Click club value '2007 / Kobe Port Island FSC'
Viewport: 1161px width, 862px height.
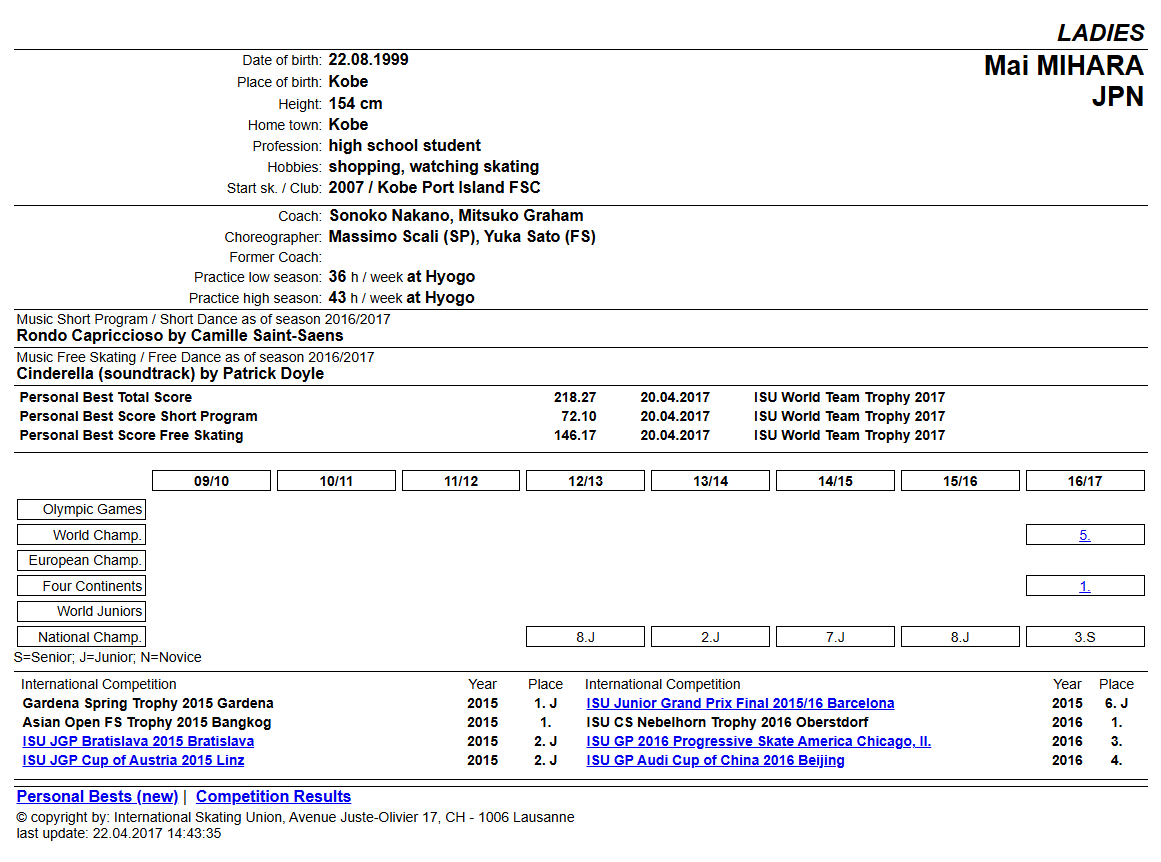(435, 187)
